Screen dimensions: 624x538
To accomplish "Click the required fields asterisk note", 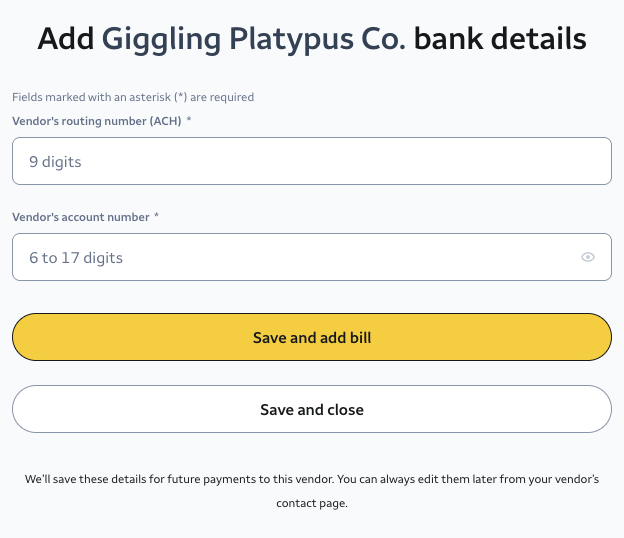I will coord(133,97).
